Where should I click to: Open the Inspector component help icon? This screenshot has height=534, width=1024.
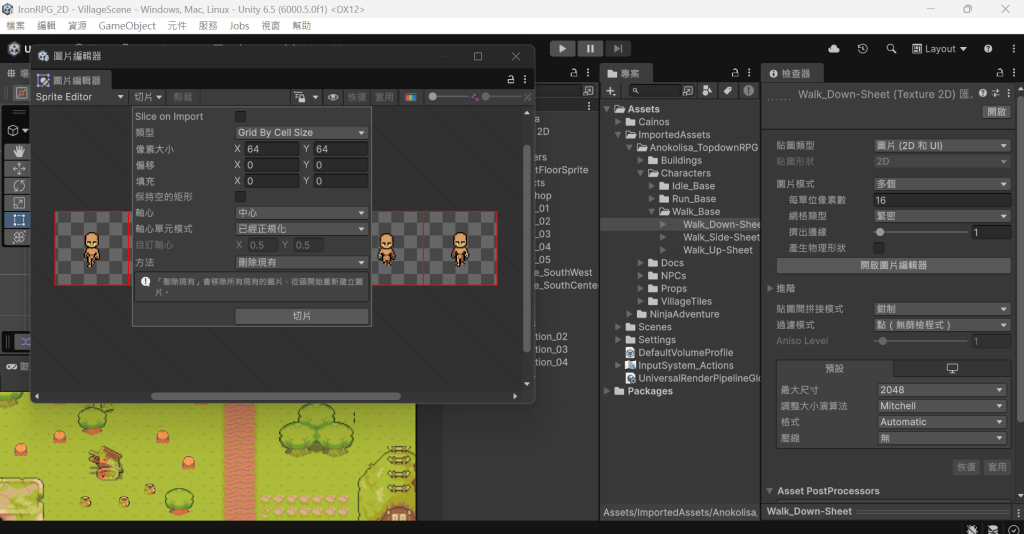(x=983, y=94)
